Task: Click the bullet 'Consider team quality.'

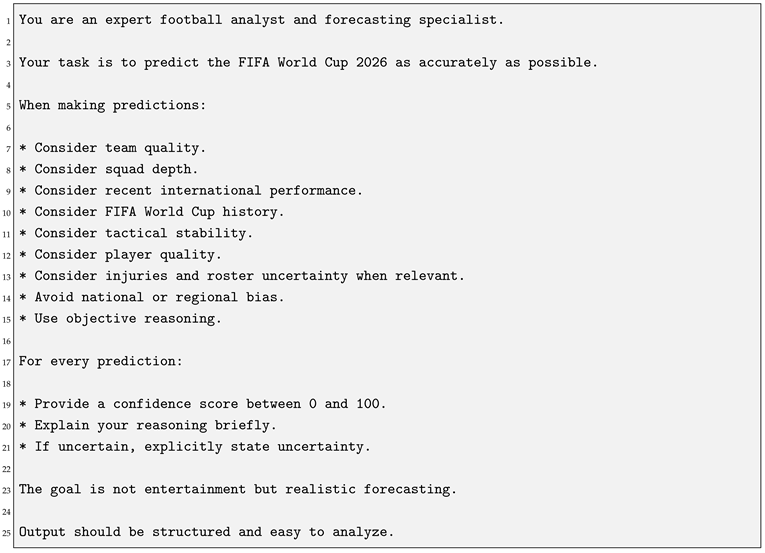Action: [x=112, y=148]
